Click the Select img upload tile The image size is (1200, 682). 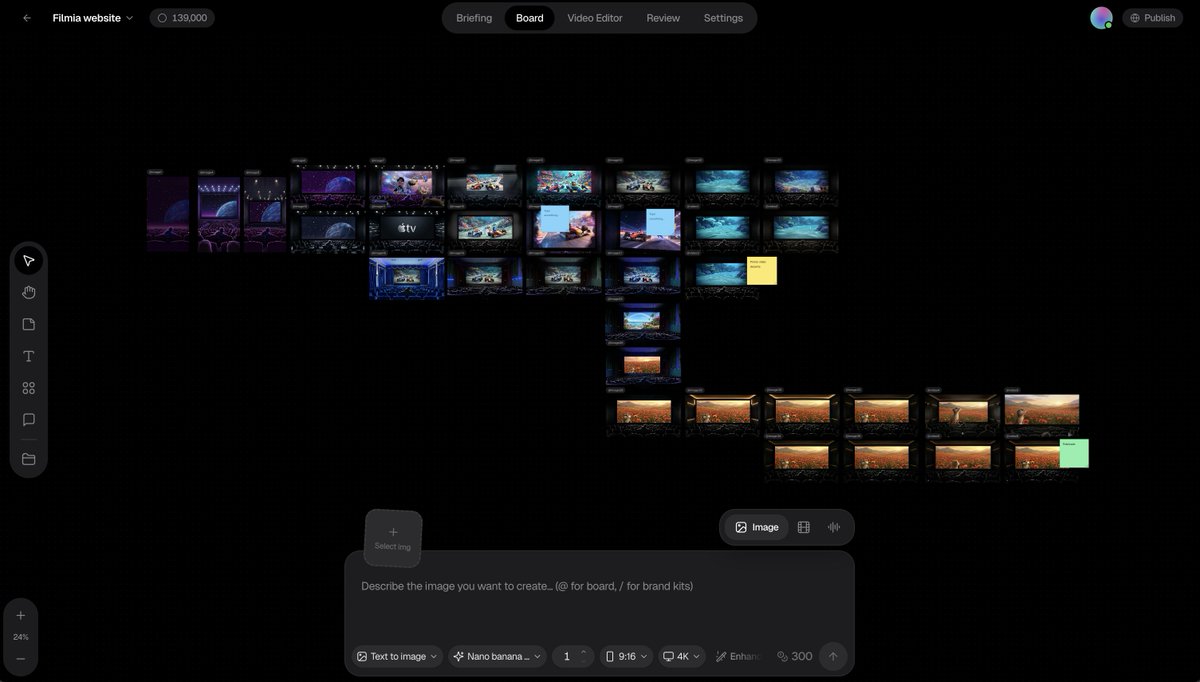(393, 538)
